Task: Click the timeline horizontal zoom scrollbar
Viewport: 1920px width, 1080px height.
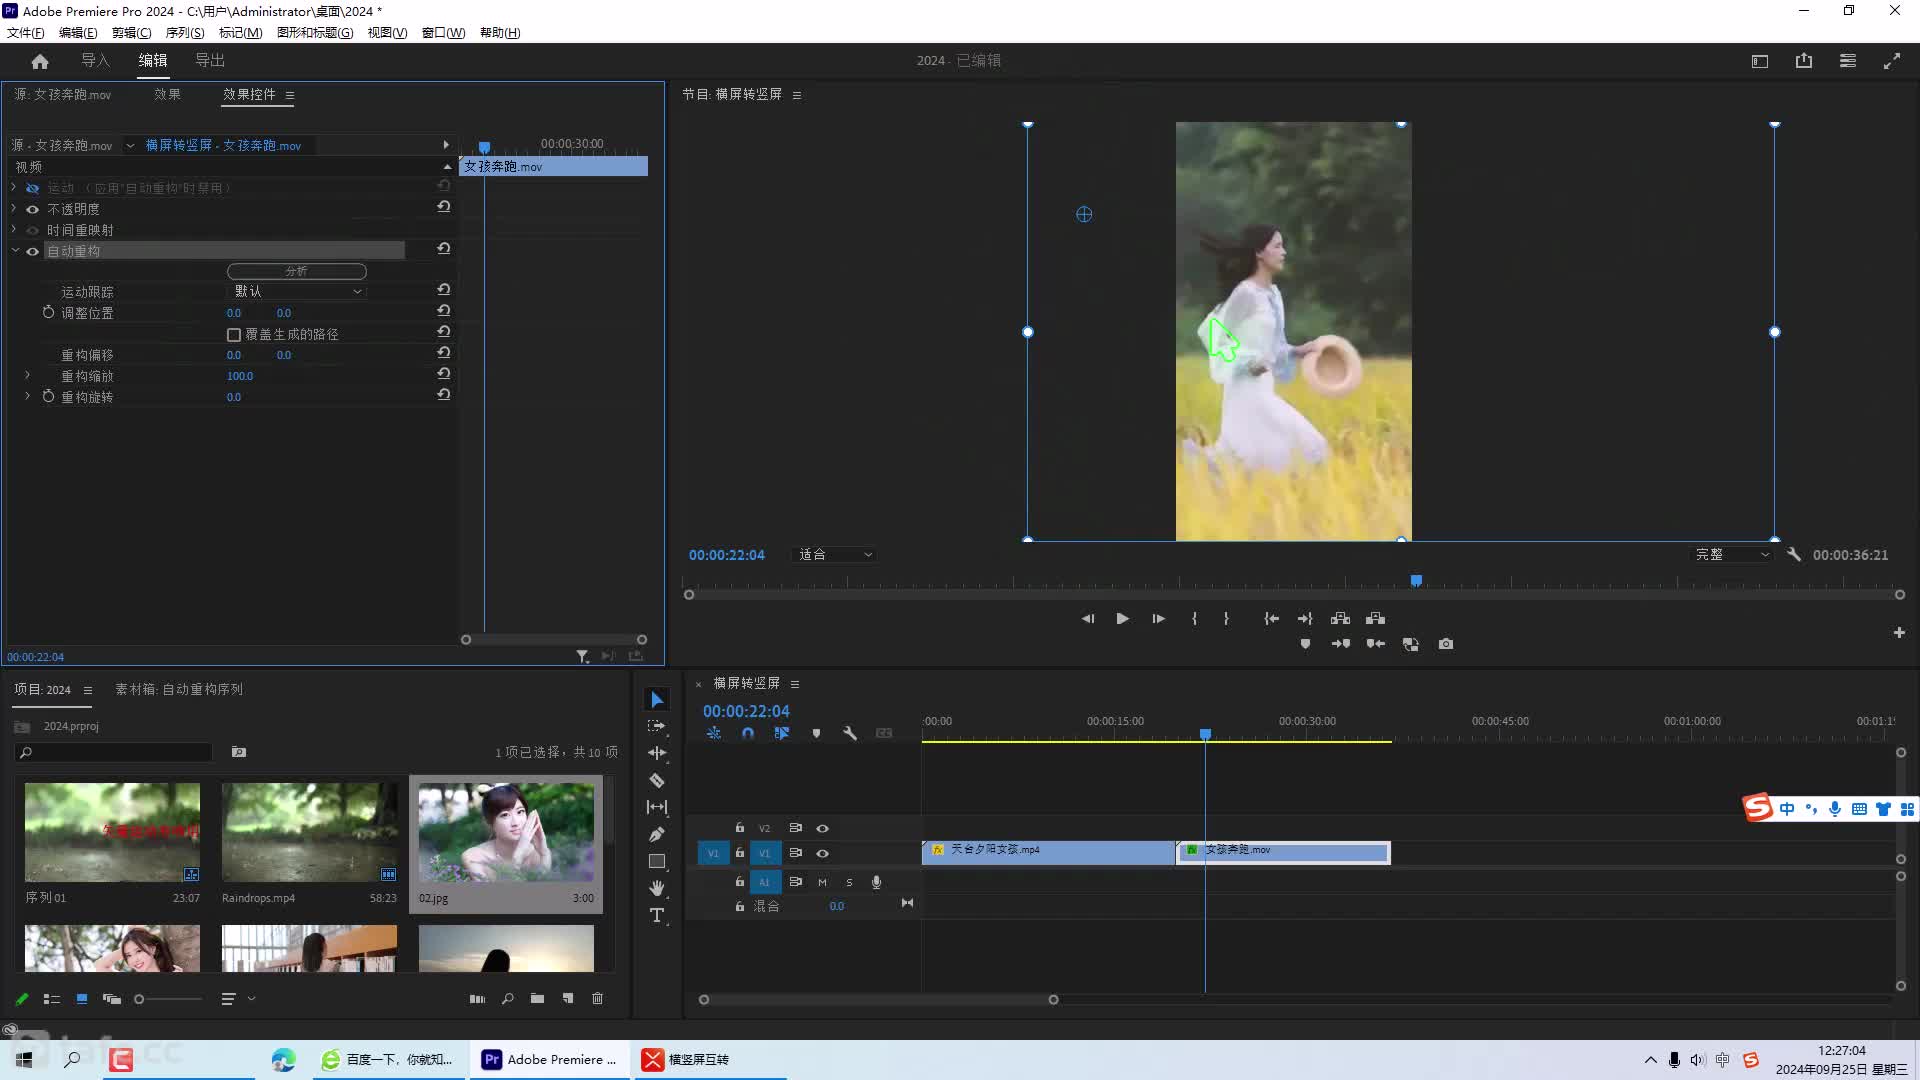Action: [878, 999]
